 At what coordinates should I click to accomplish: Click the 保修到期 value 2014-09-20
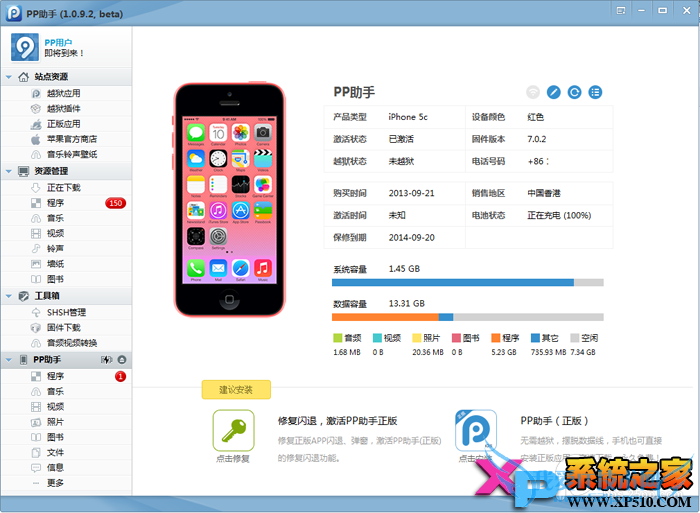[x=412, y=238]
